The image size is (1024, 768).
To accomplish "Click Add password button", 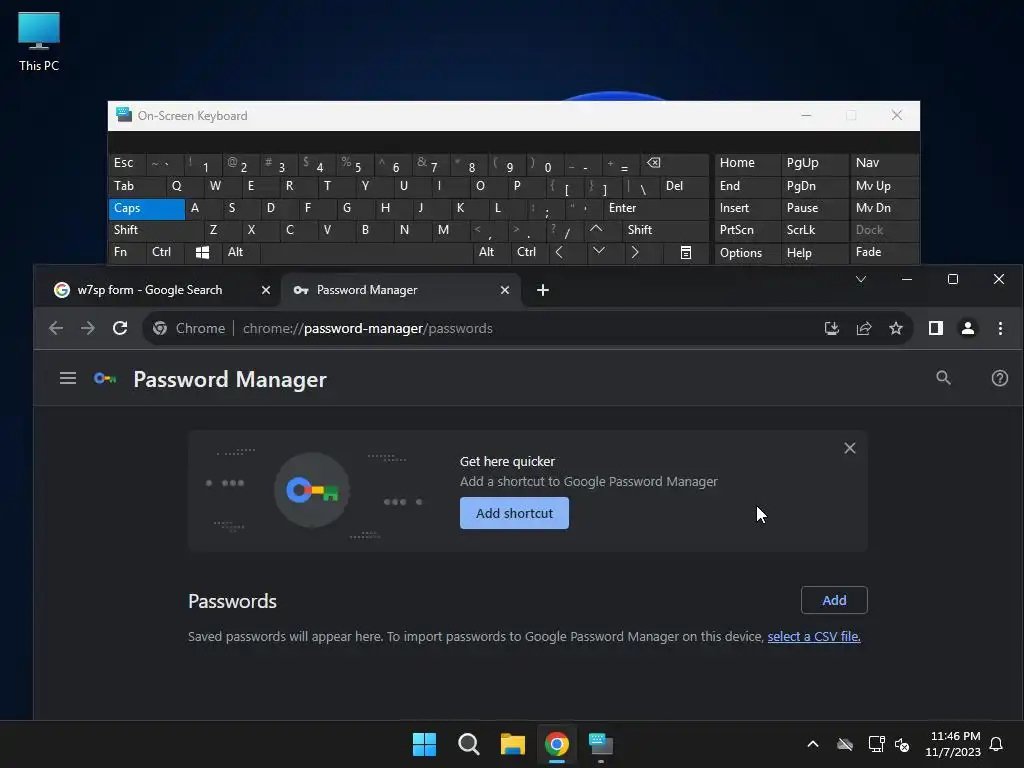I will (834, 600).
